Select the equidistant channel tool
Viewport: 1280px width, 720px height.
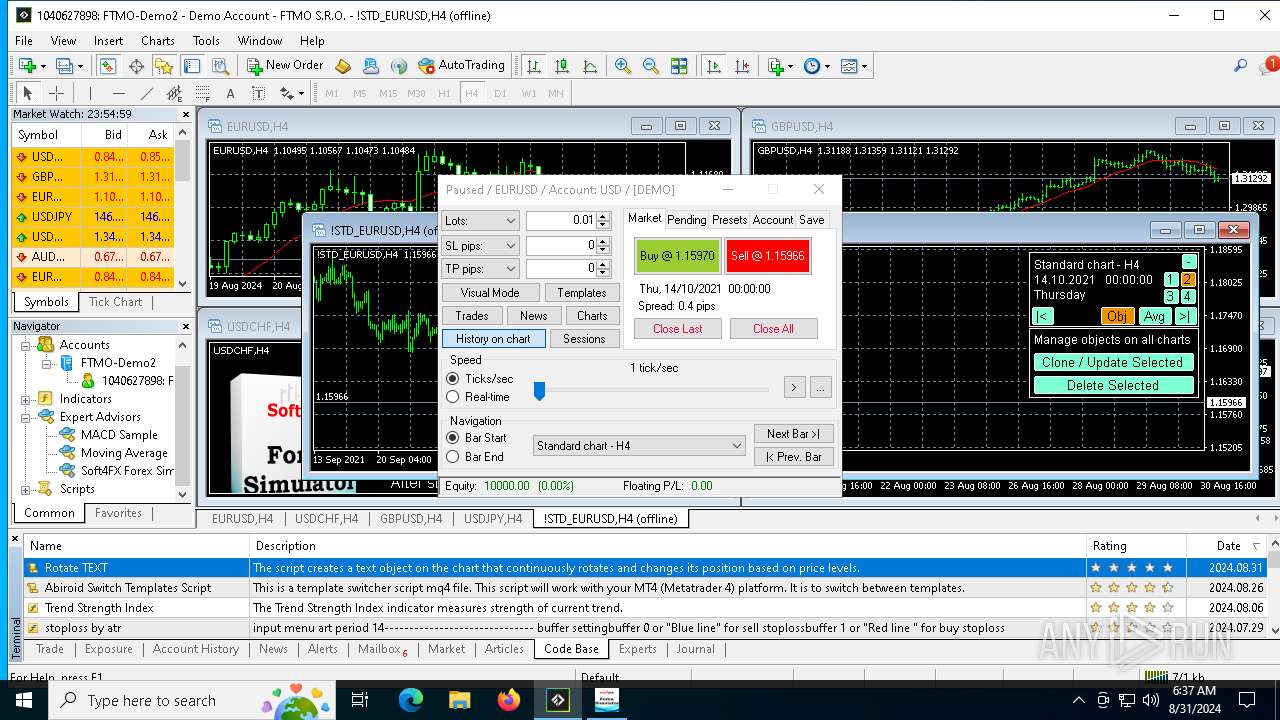[174, 93]
